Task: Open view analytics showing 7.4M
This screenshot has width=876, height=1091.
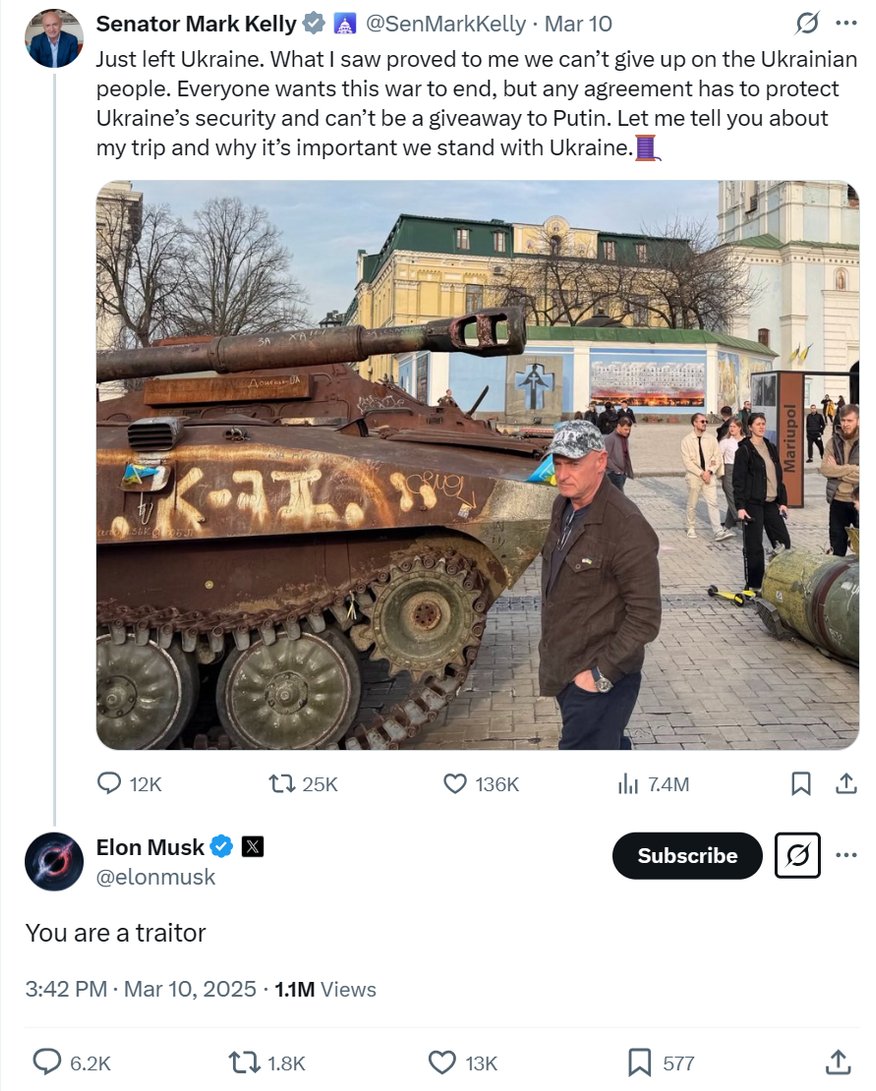Action: (628, 784)
